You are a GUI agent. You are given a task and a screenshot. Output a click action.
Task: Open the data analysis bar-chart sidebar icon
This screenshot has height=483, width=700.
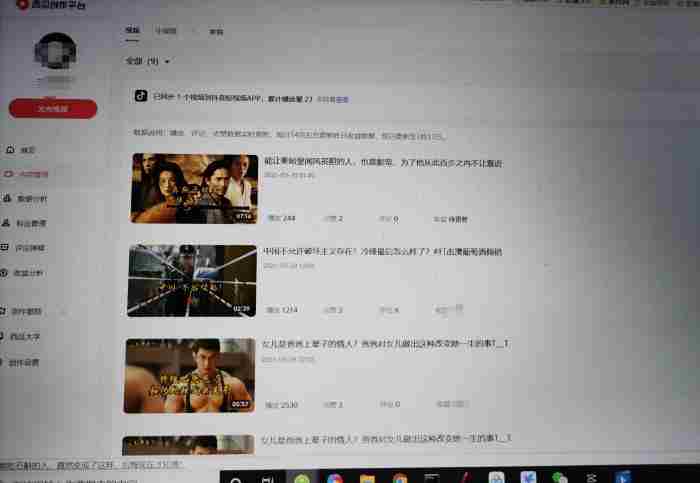point(7,198)
